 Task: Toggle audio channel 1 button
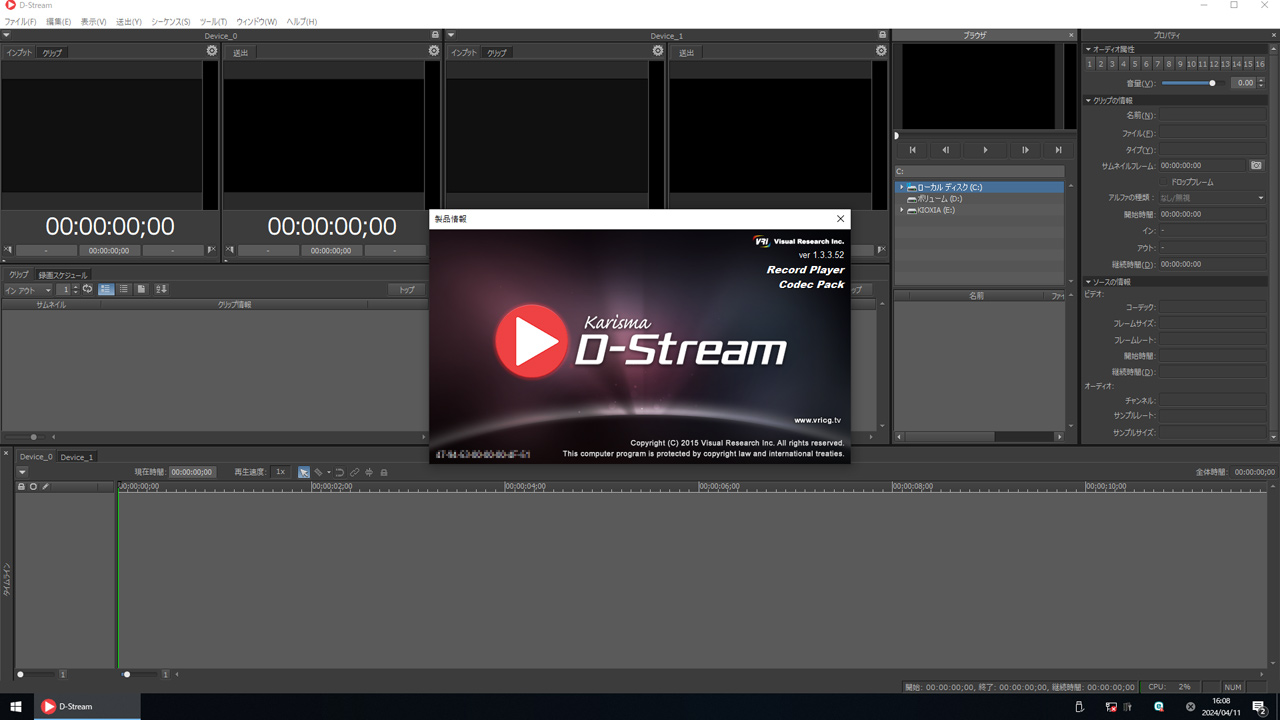pos(1090,64)
